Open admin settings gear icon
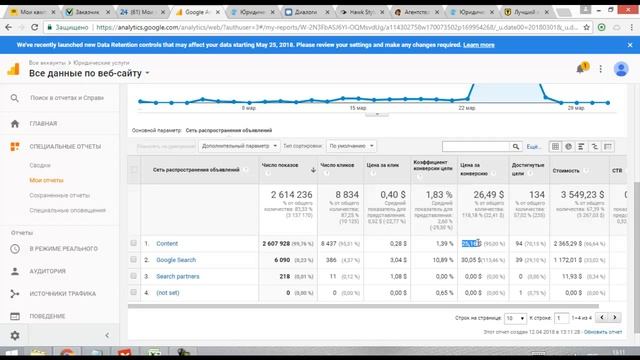640x360 pixels. [15, 336]
